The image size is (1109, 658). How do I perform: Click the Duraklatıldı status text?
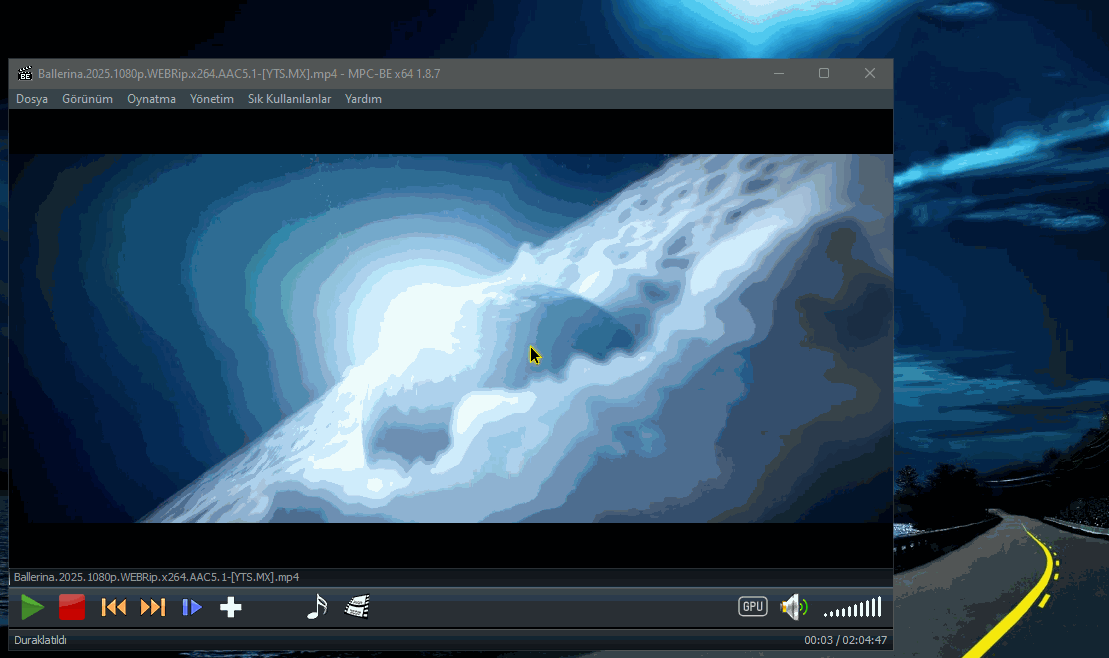[x=40, y=640]
